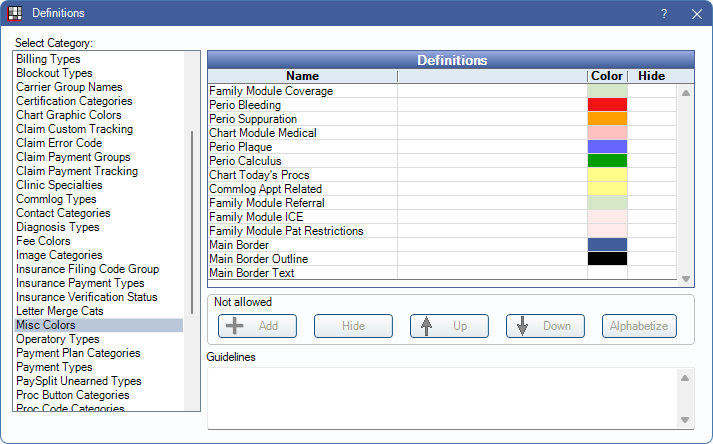Select the Family Module ICE row
Screen dimensions: 713x444
tap(256, 217)
